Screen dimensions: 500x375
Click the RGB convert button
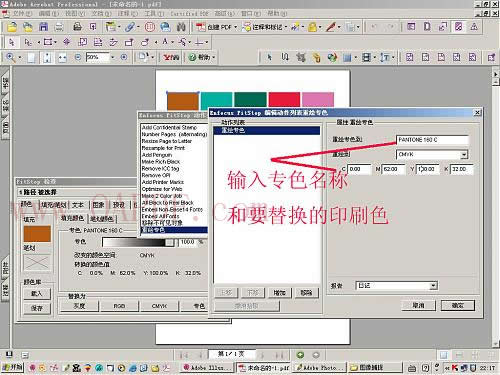point(119,306)
